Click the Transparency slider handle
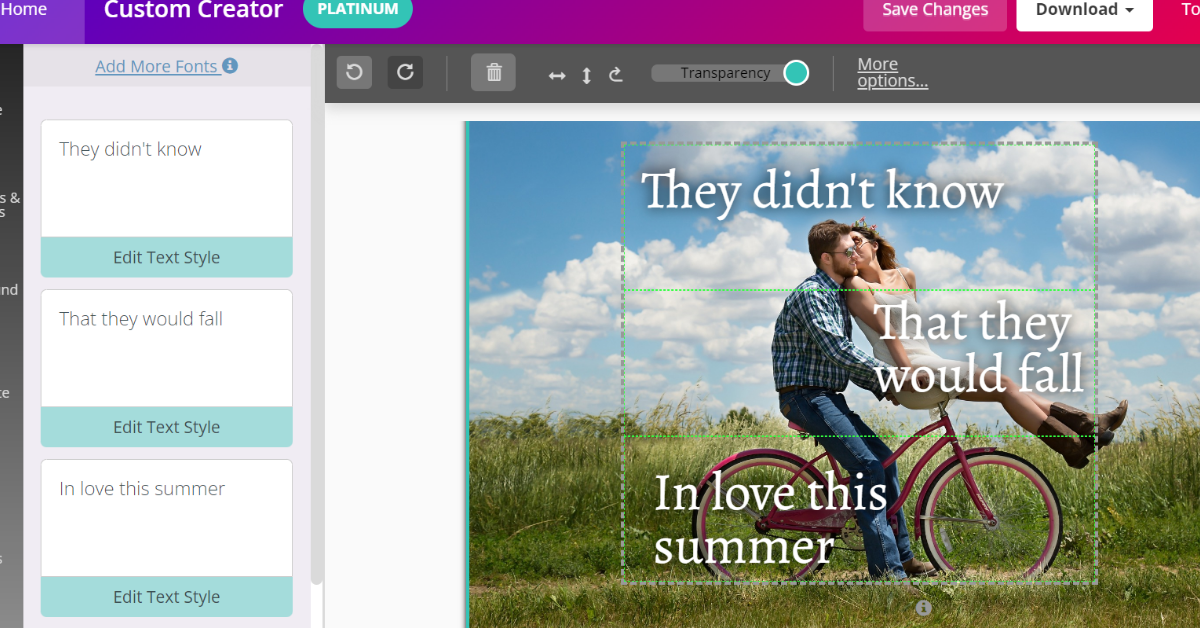This screenshot has width=1200, height=628. pos(796,73)
